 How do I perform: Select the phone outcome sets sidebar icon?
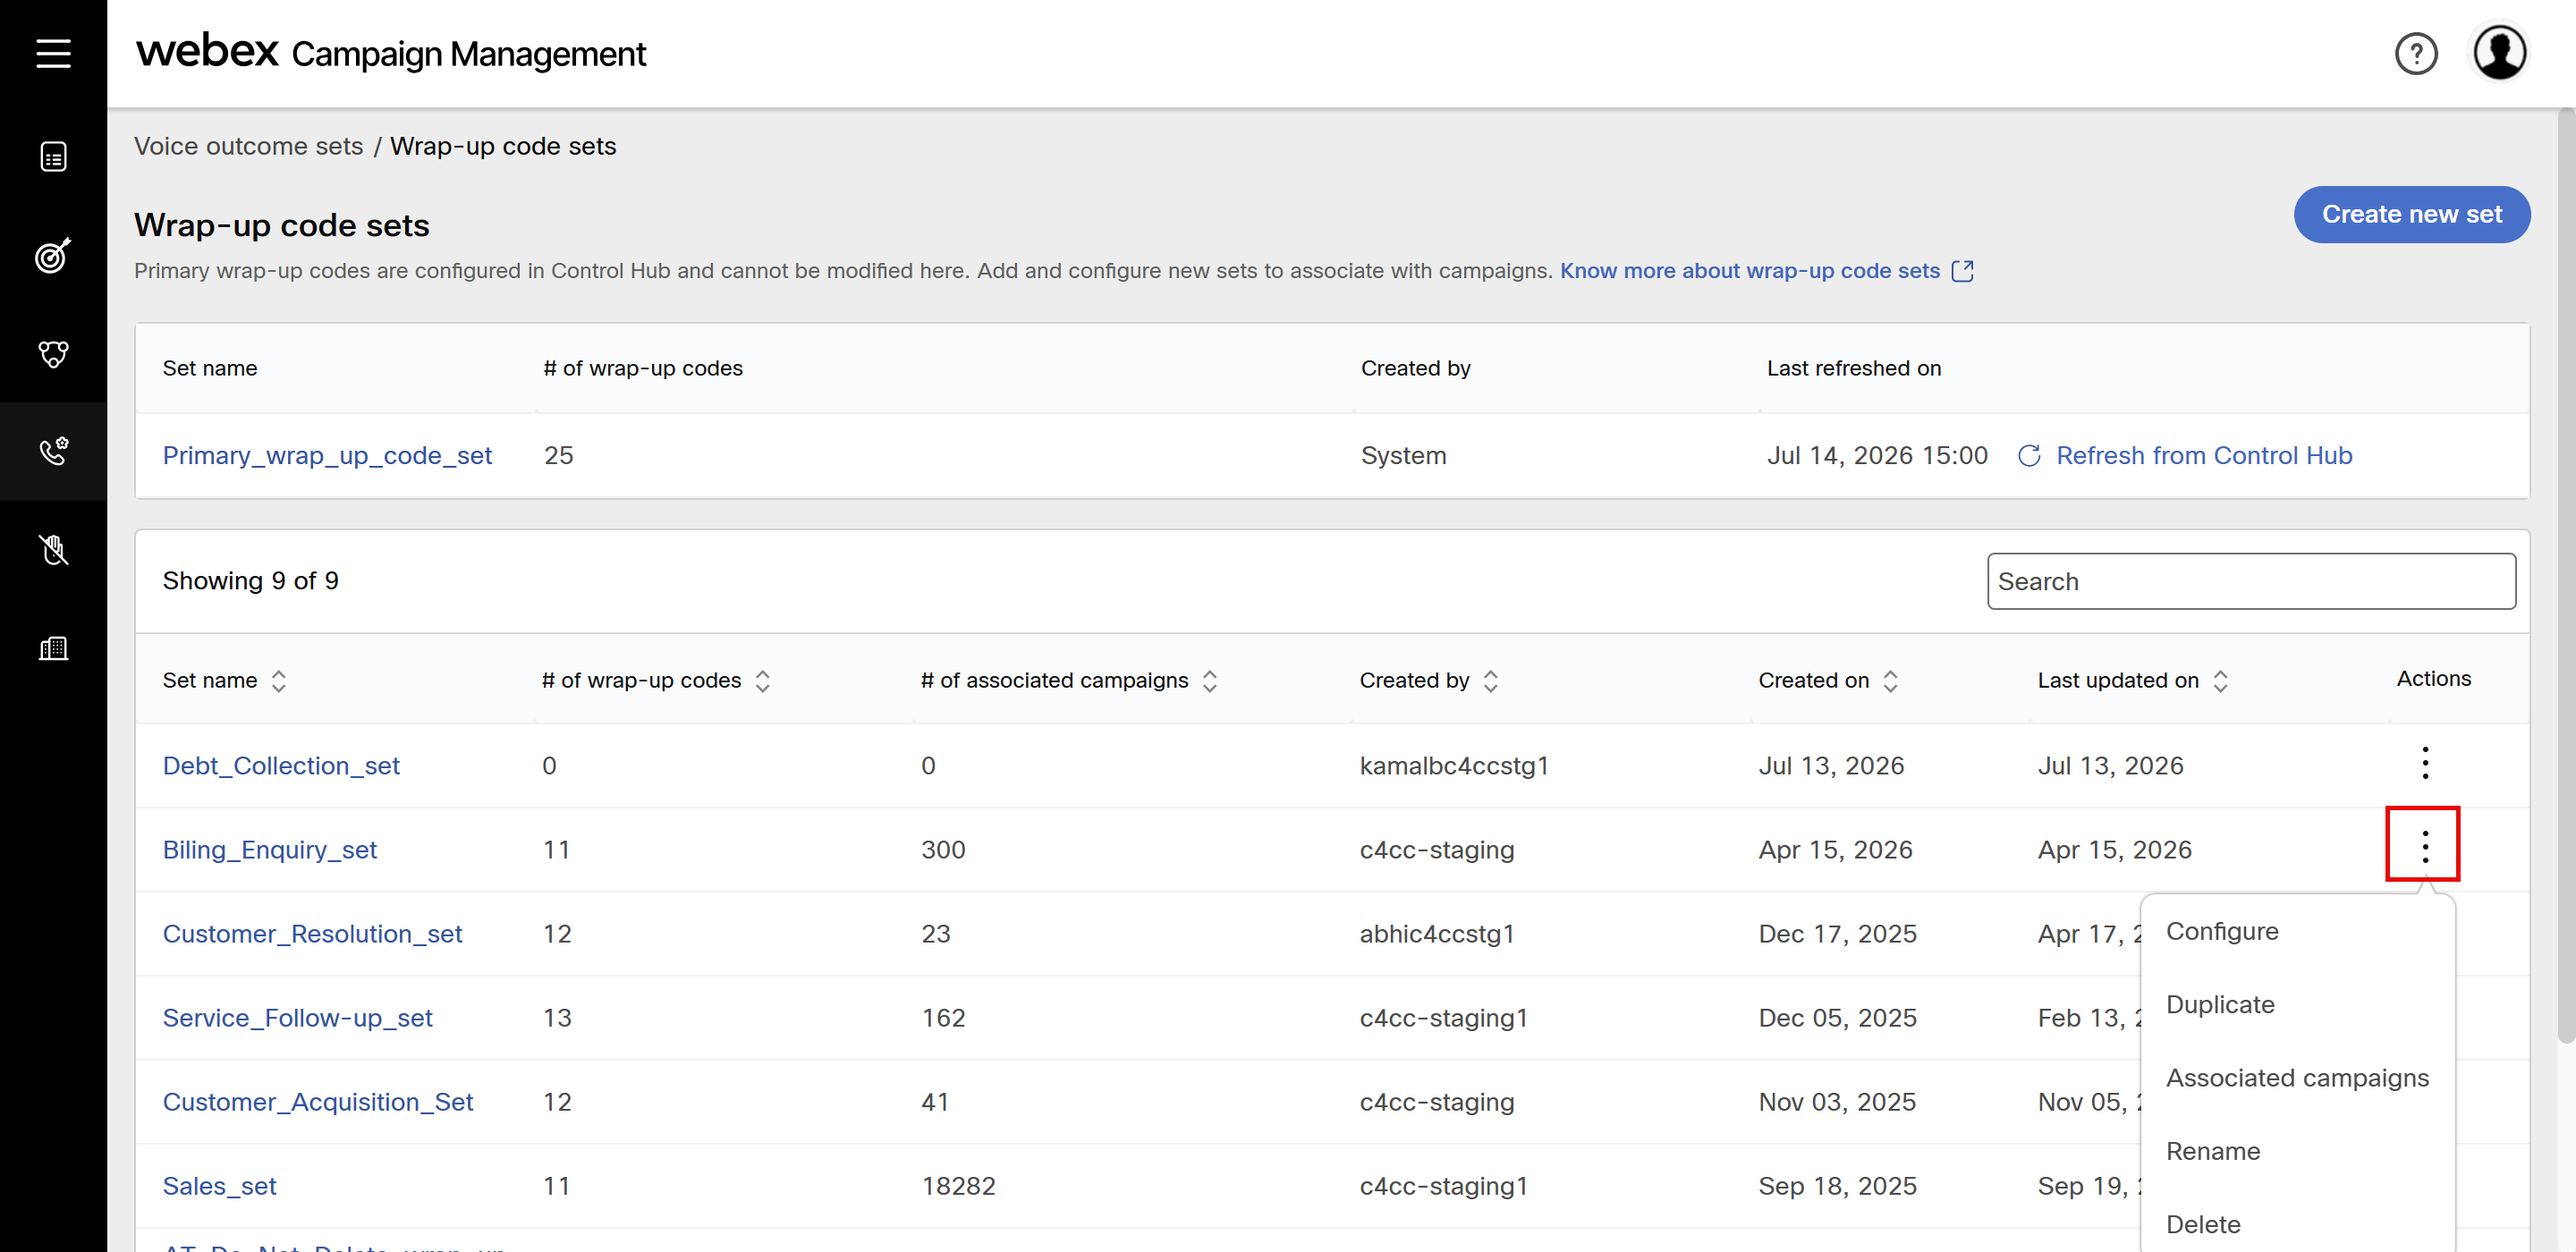[x=53, y=451]
